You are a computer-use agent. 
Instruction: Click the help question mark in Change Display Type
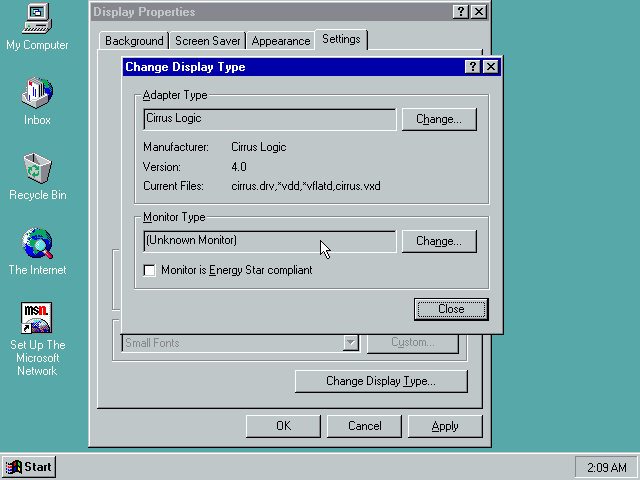point(472,67)
